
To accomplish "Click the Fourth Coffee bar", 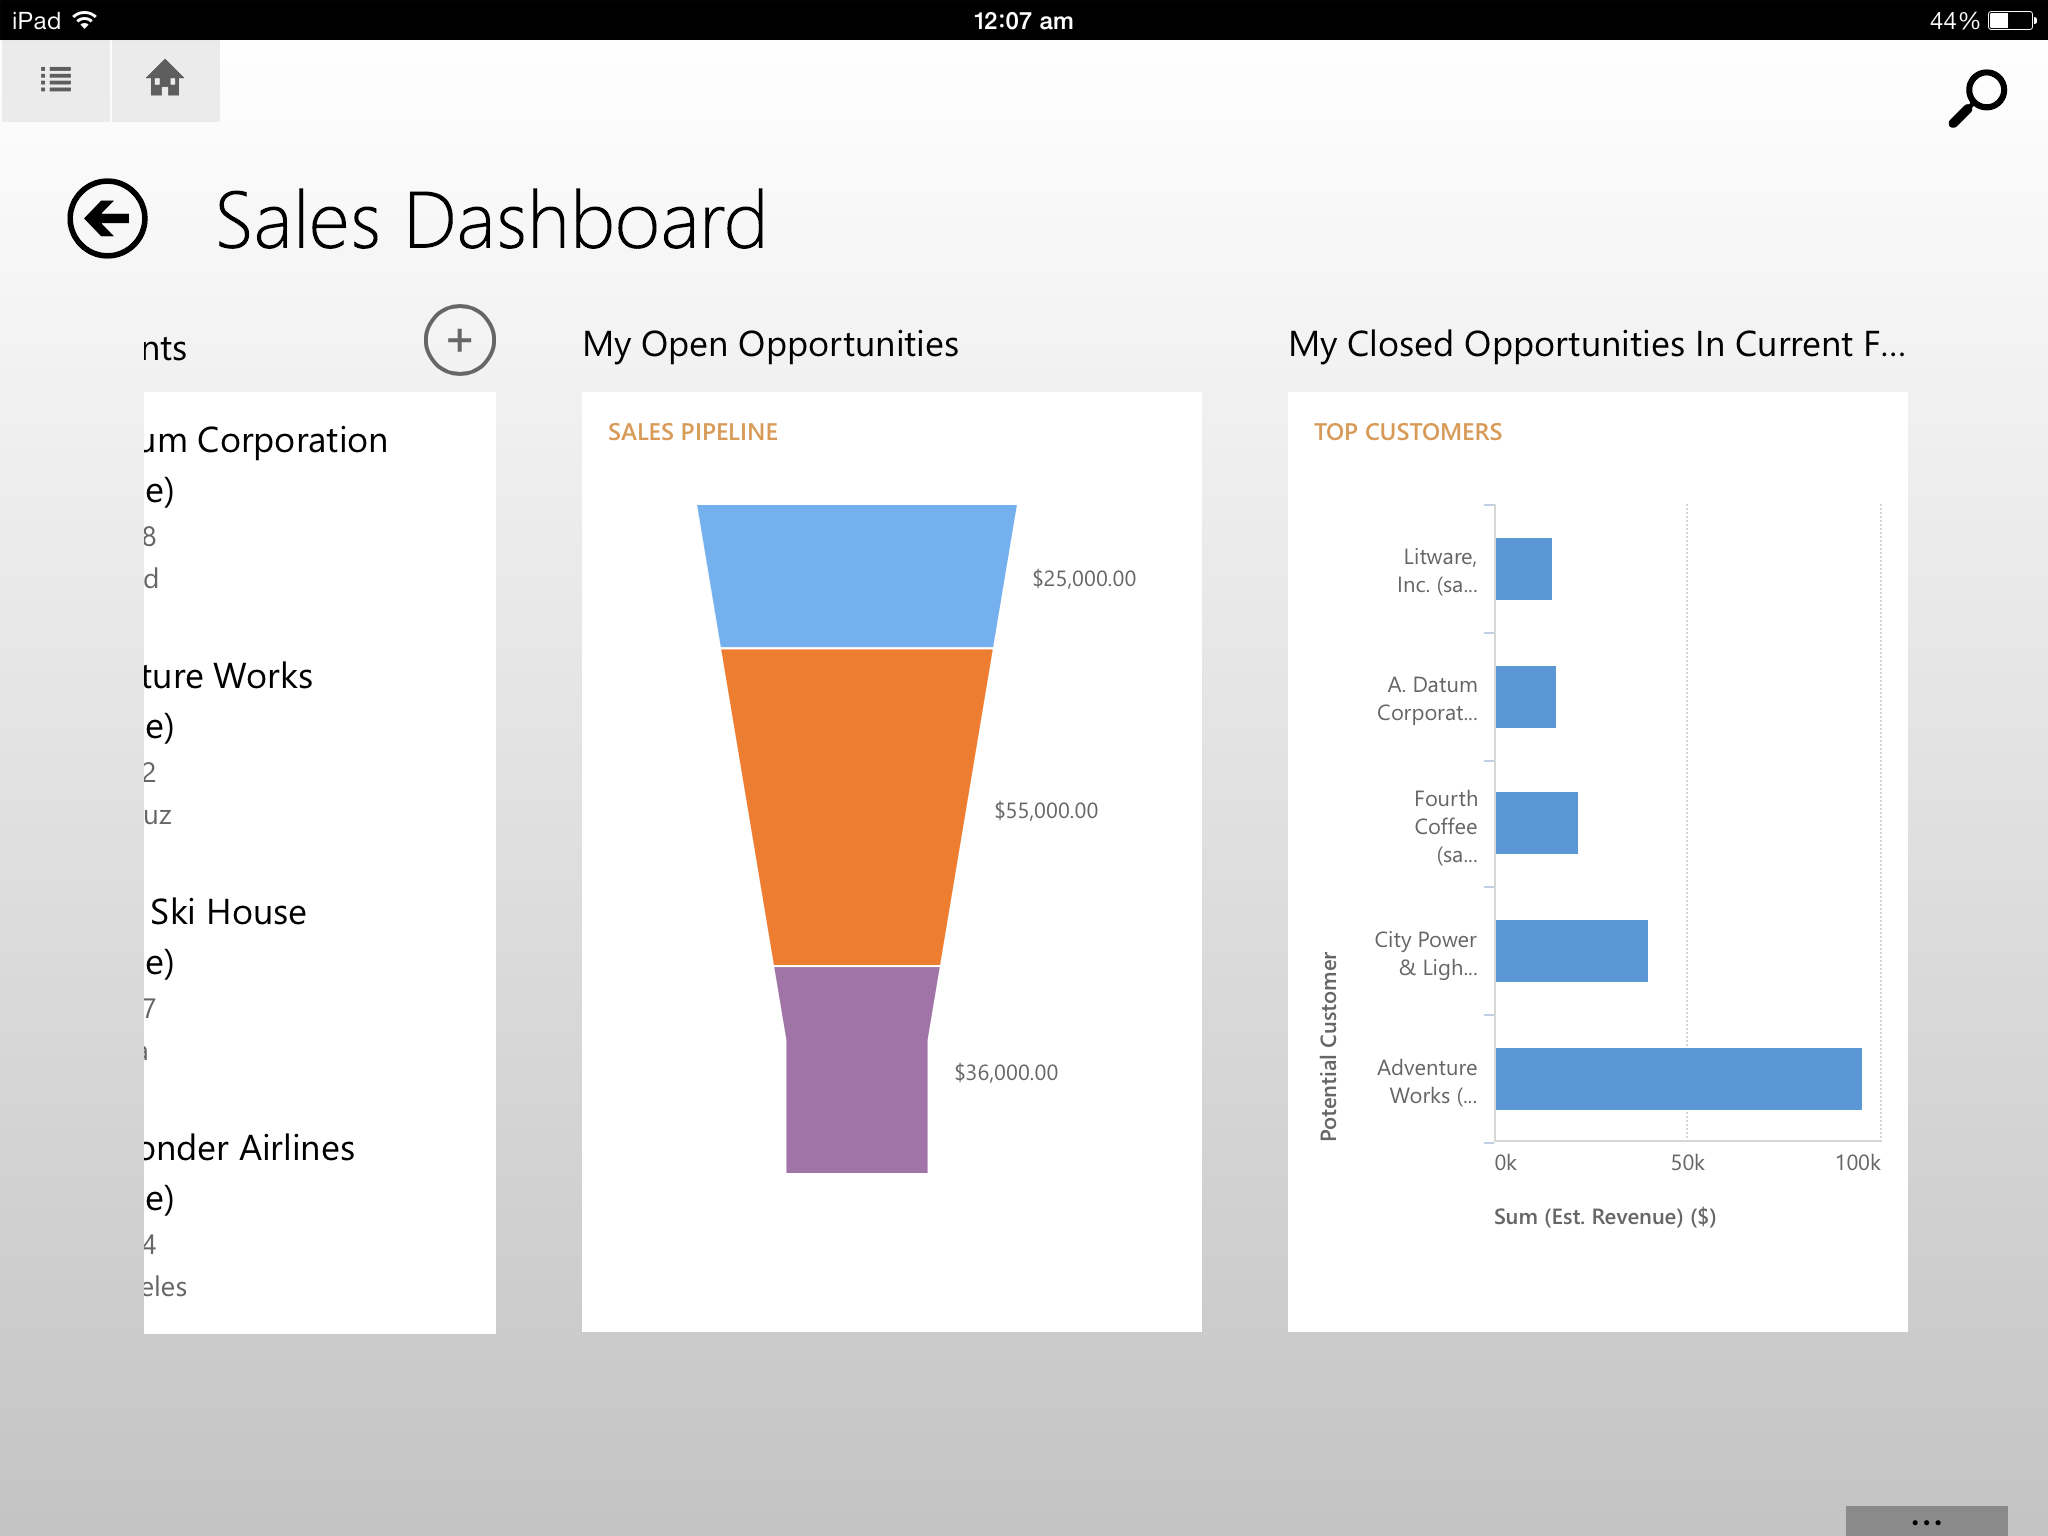I will point(1536,823).
